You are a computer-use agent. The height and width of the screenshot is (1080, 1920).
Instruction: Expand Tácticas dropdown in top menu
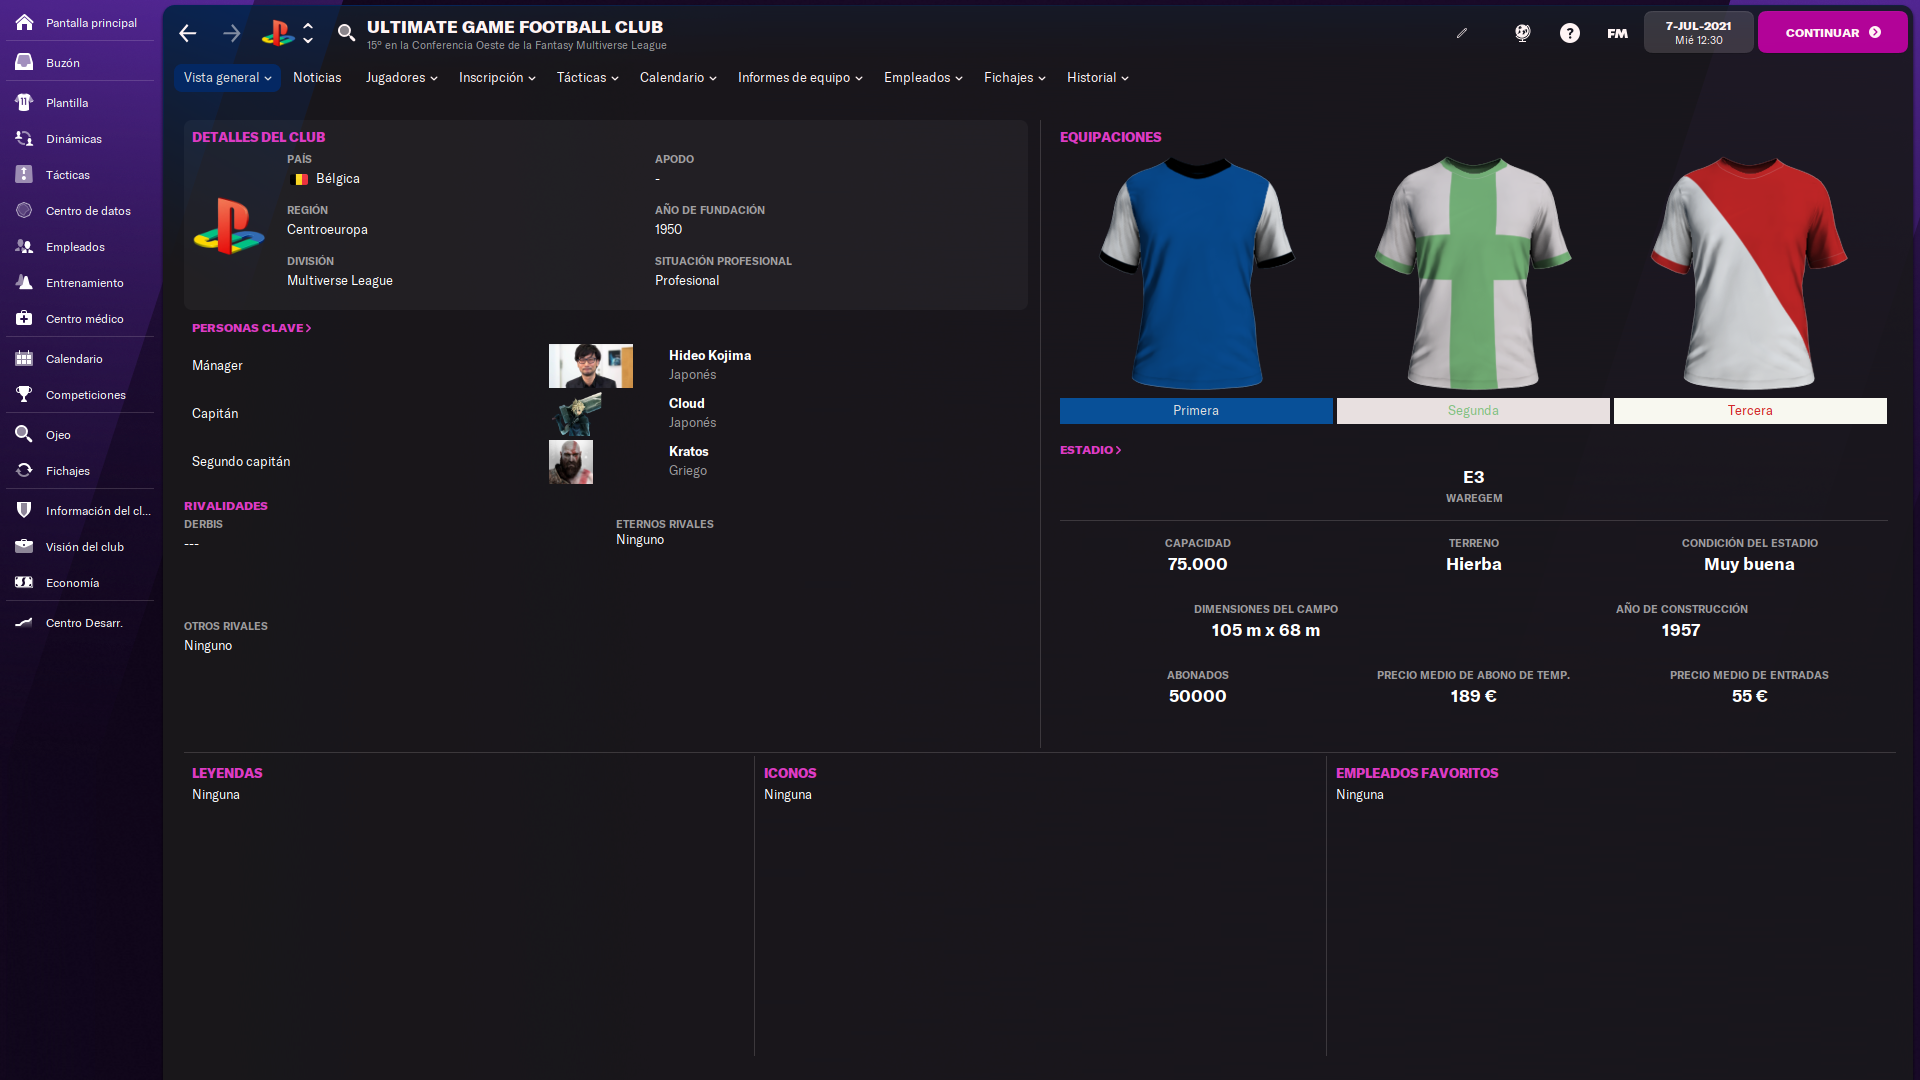(x=587, y=77)
